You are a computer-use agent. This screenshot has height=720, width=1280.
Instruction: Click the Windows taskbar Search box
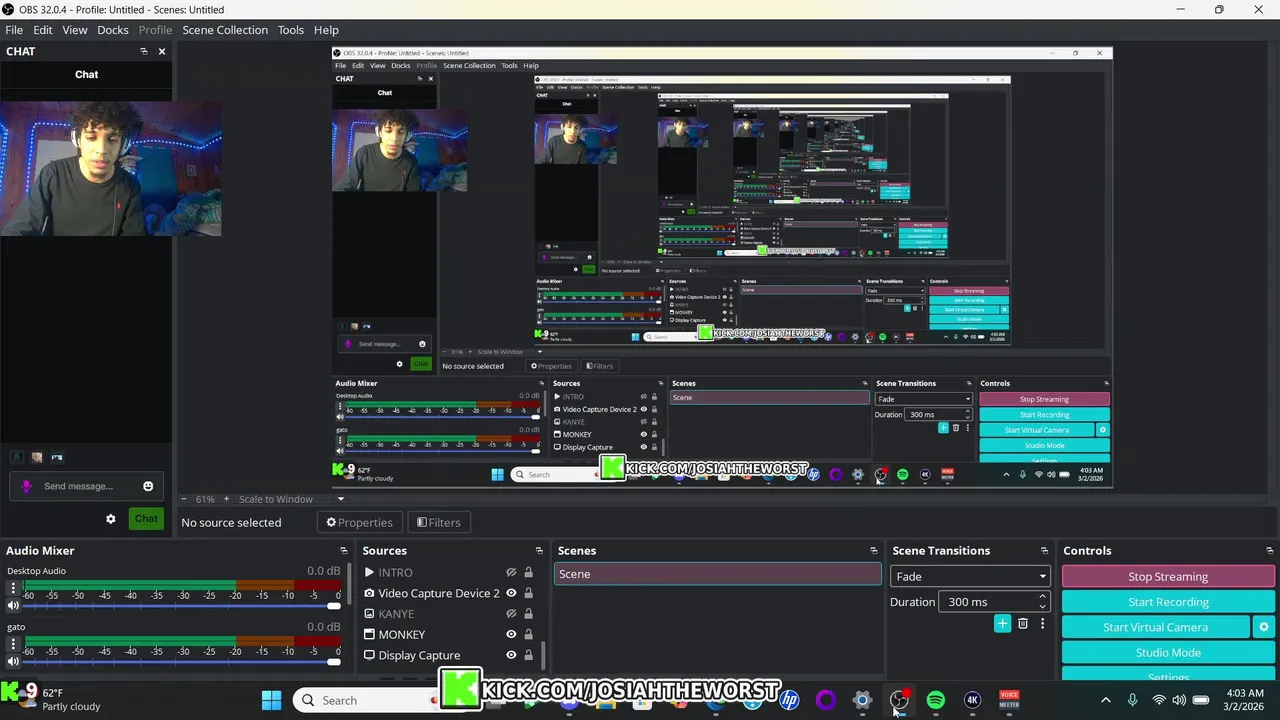365,700
